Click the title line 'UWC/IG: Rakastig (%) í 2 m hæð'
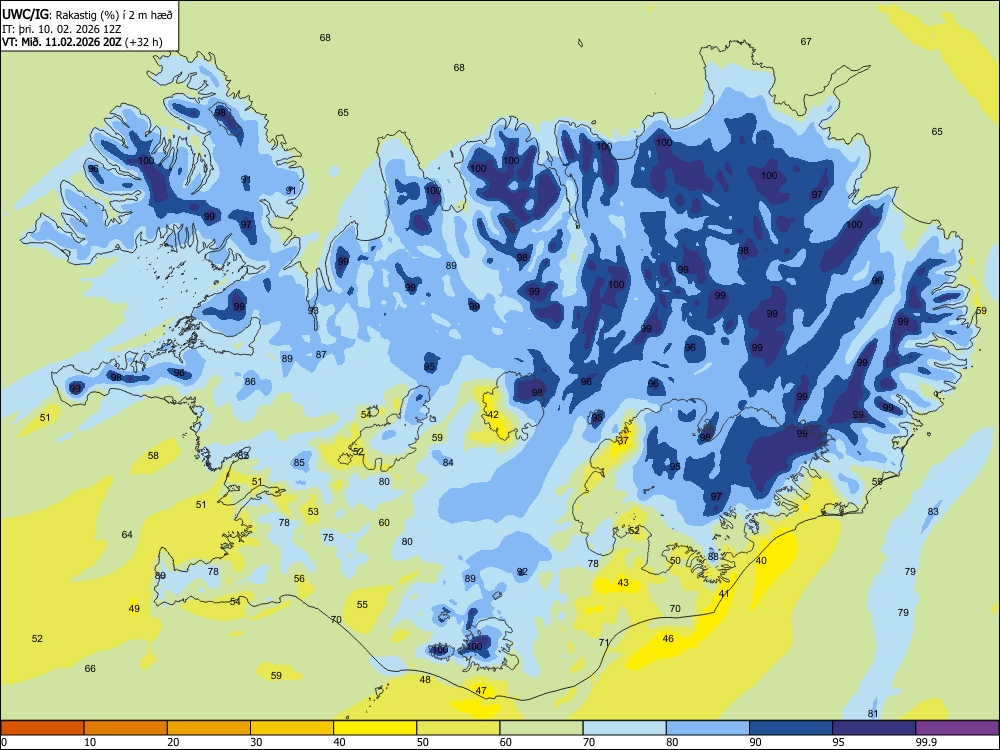1000x750 pixels. [x=87, y=14]
